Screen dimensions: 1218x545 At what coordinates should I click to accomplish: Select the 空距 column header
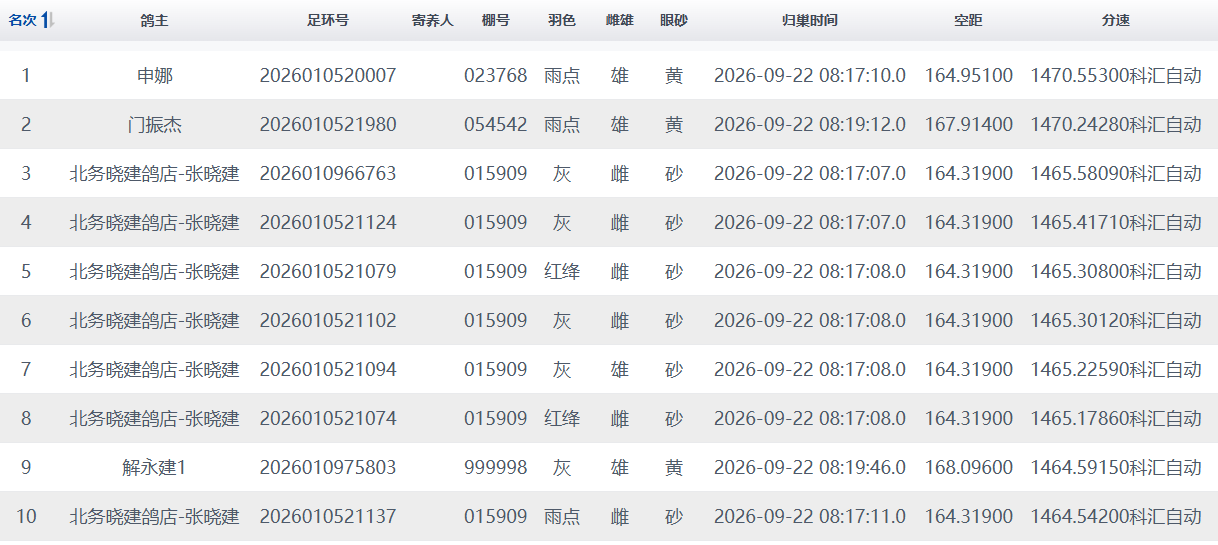coord(968,20)
